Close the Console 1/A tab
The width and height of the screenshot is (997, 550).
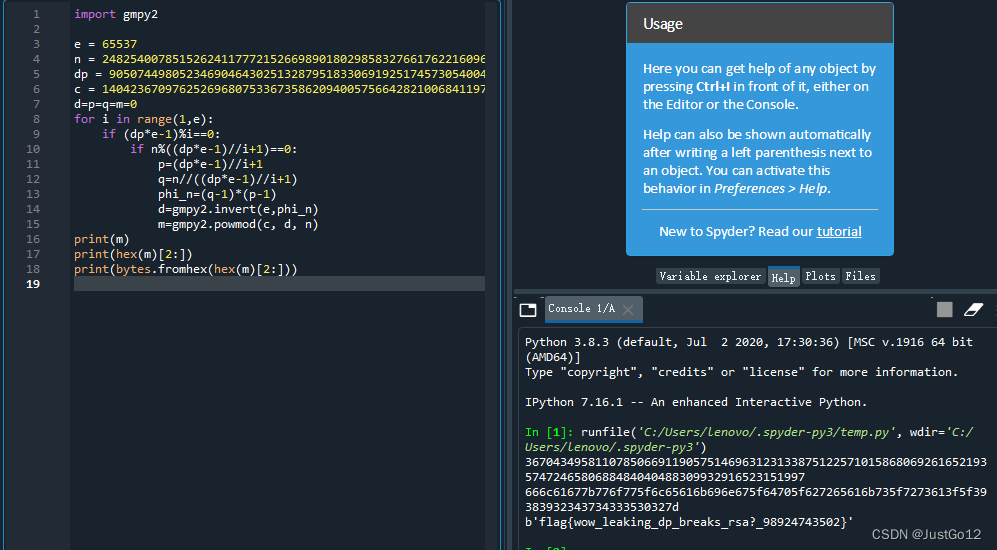pos(628,310)
